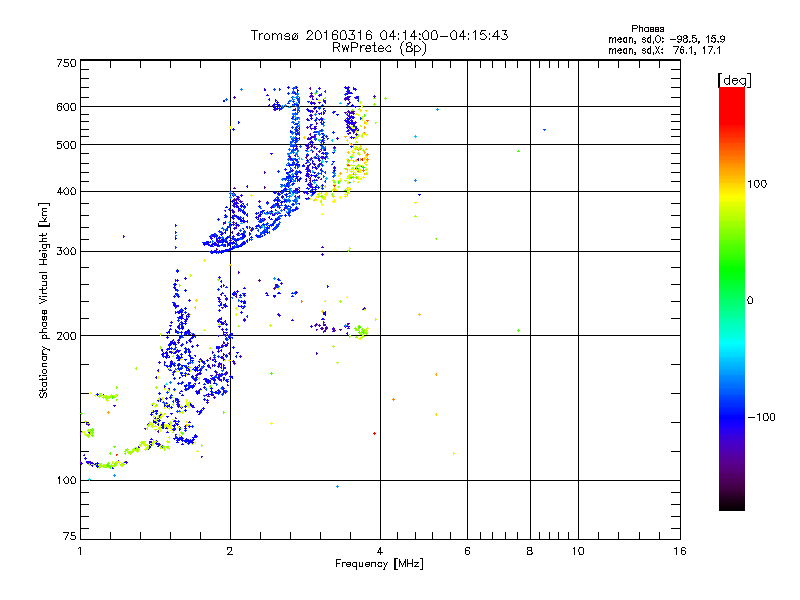Click the x-axis tick label '6'
800x600 pixels.
[x=467, y=551]
